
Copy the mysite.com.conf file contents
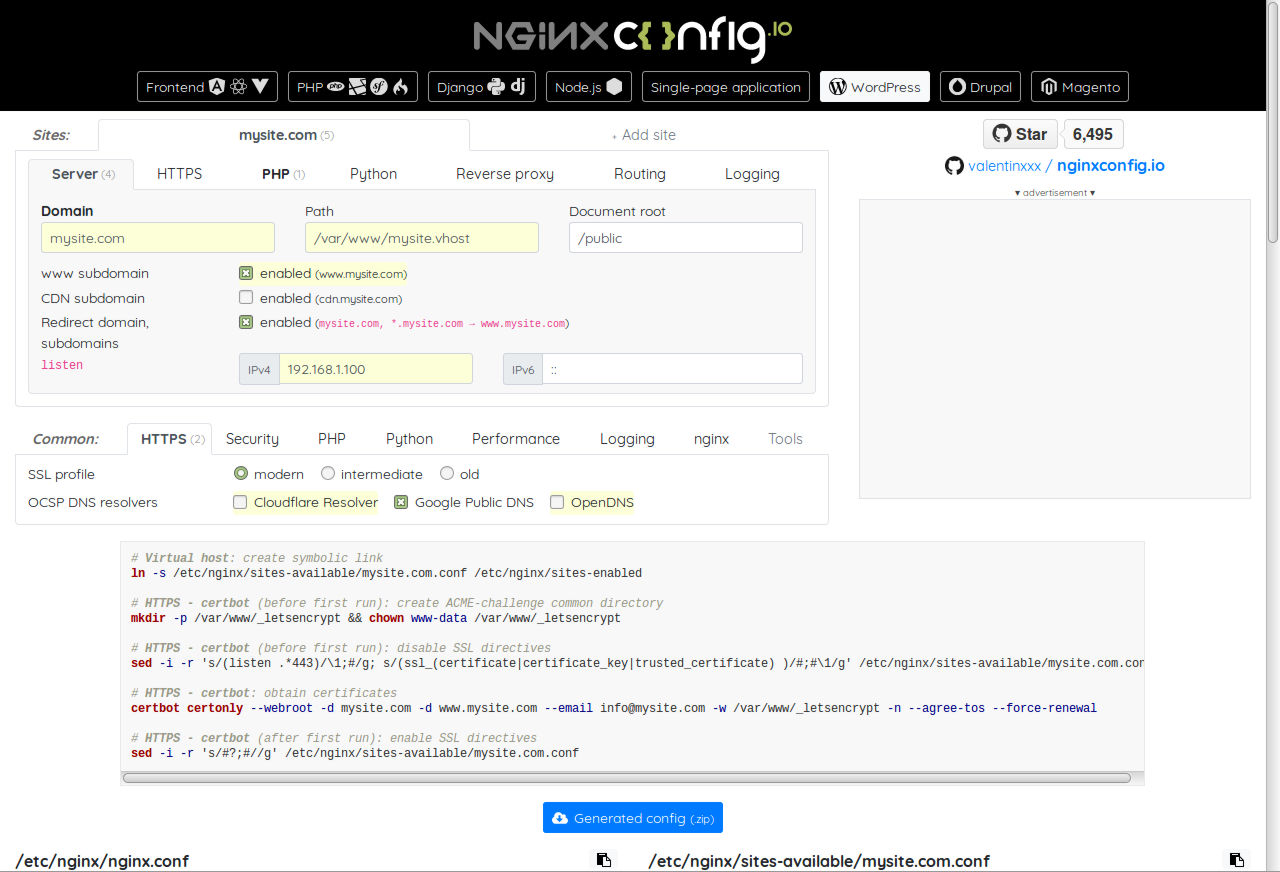point(1237,860)
